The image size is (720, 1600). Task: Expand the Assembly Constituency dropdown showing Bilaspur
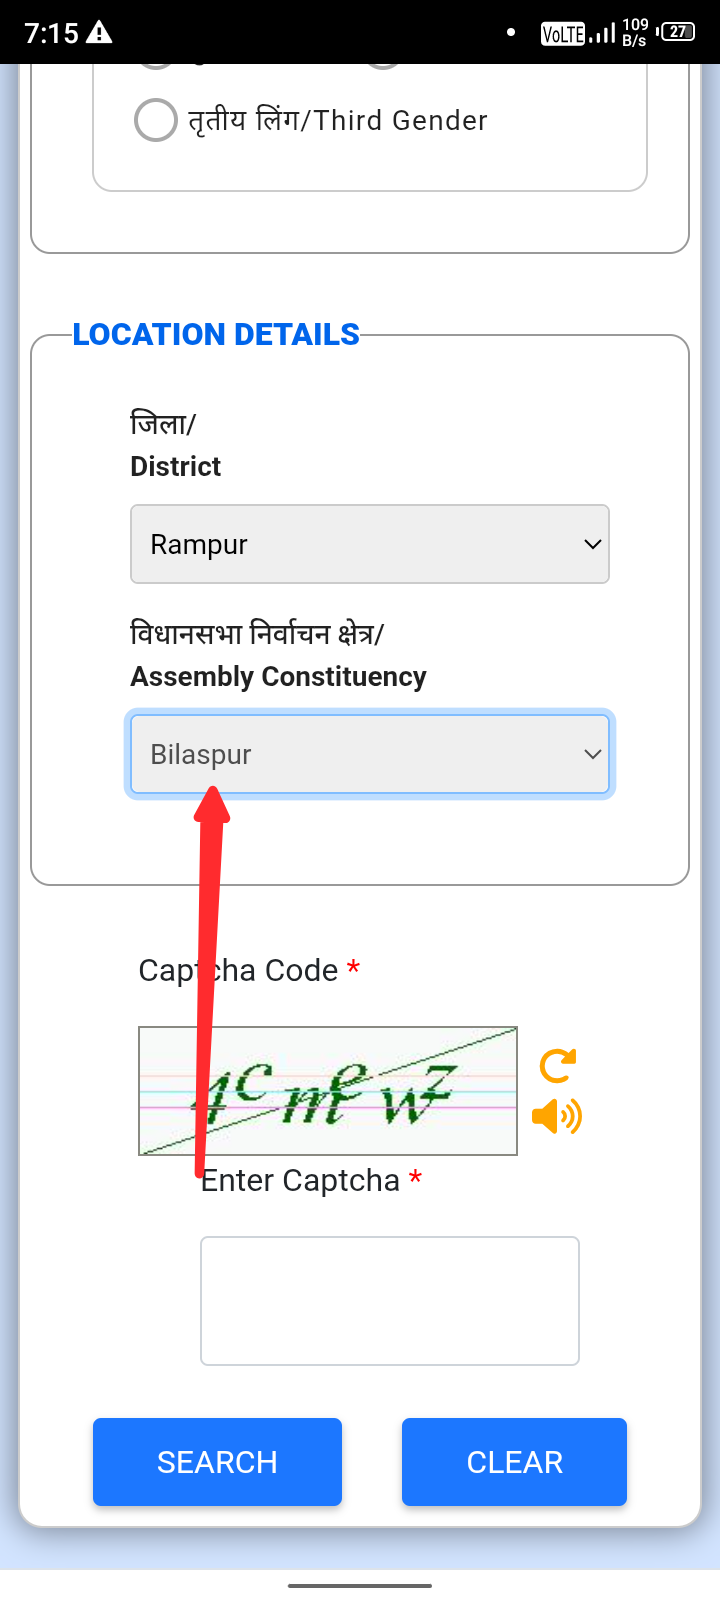point(369,754)
